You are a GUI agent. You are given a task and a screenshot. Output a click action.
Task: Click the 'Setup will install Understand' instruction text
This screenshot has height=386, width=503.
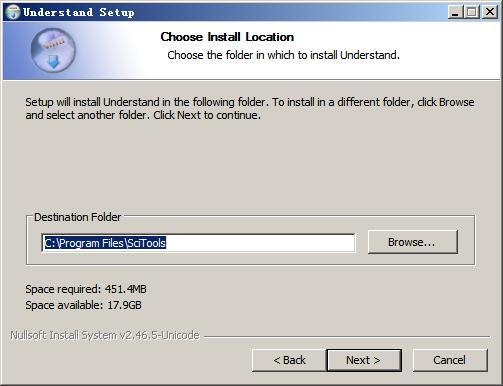pyautogui.click(x=250, y=108)
